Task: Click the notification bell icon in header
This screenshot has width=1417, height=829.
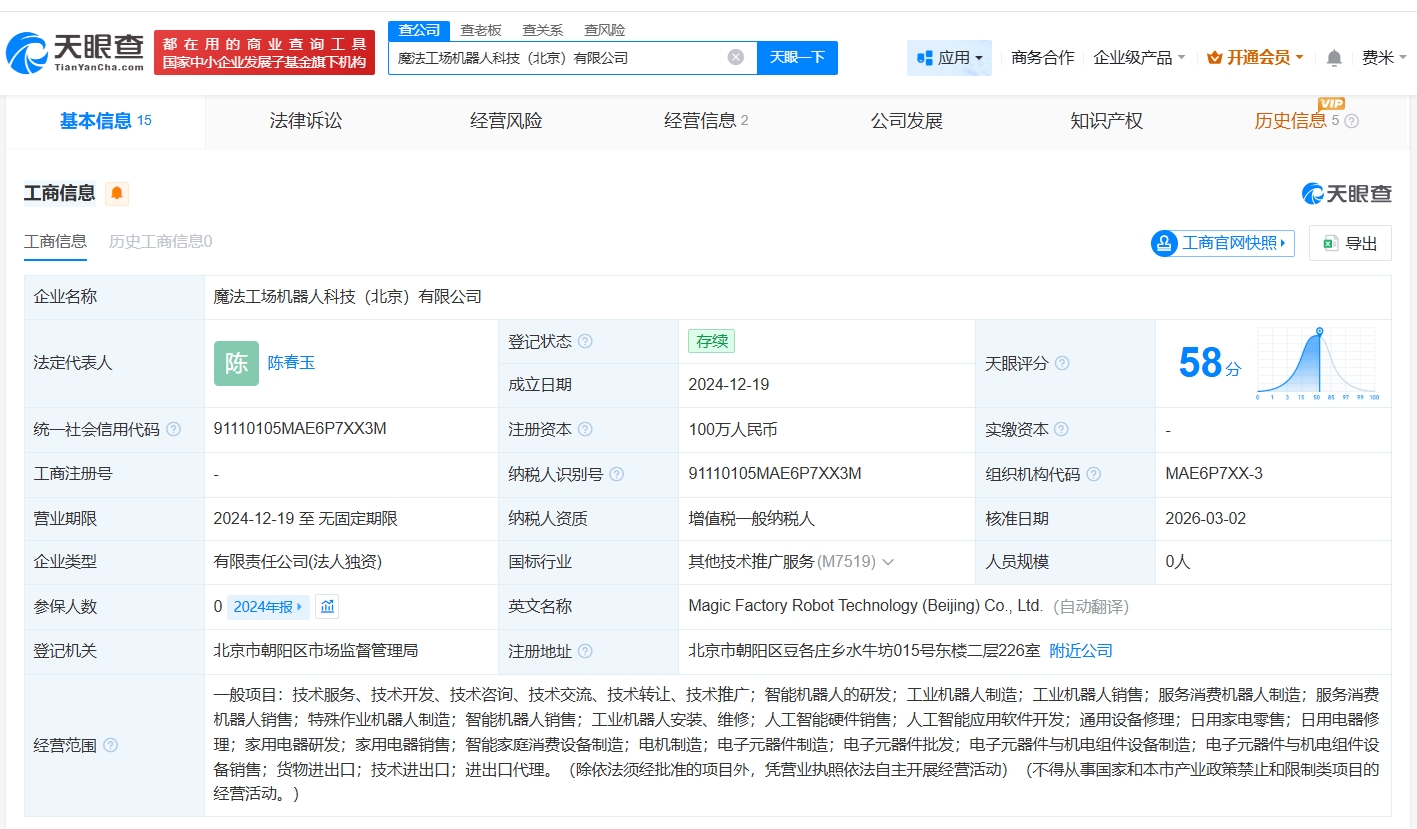Action: click(x=1333, y=58)
